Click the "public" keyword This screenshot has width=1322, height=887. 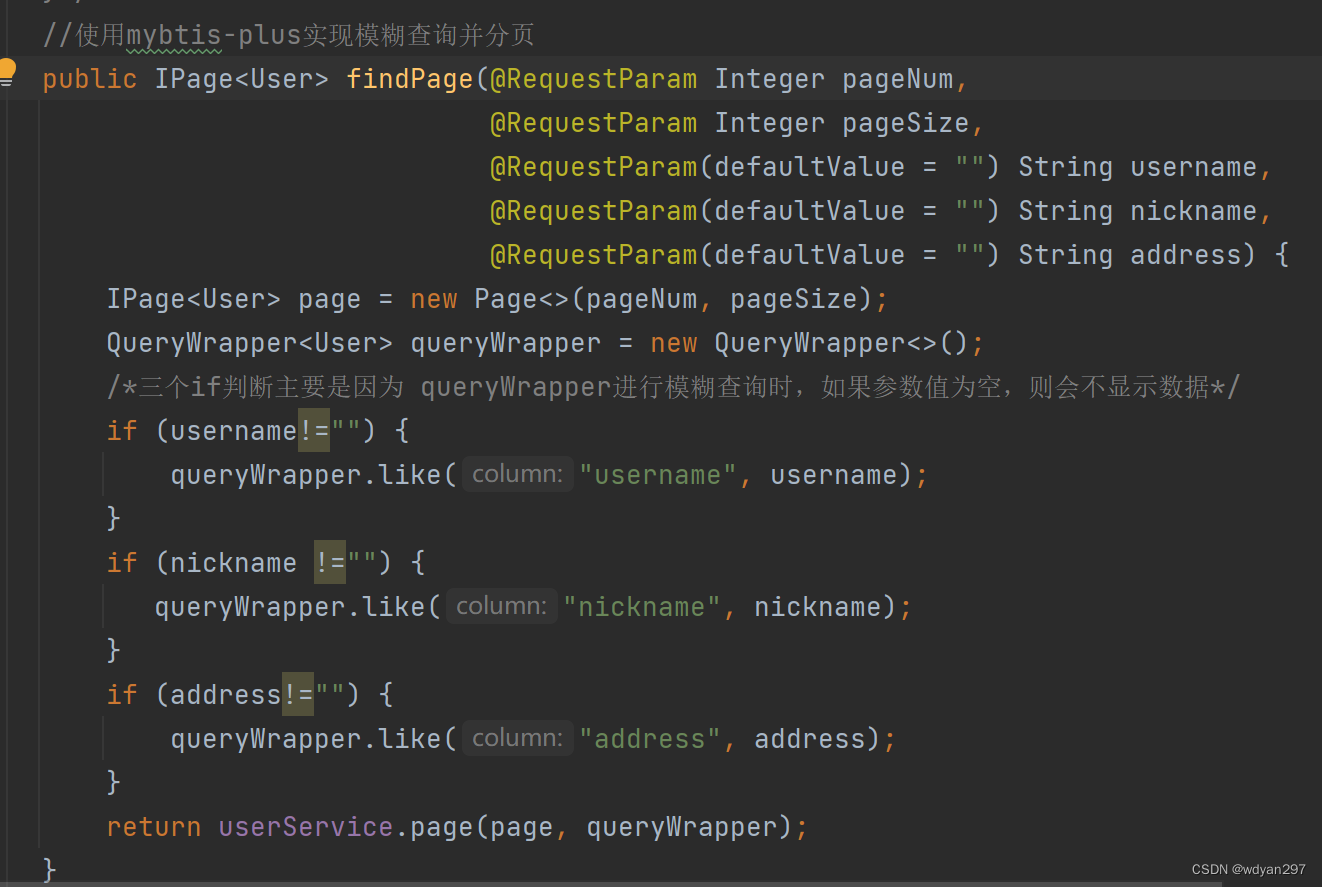(x=90, y=79)
